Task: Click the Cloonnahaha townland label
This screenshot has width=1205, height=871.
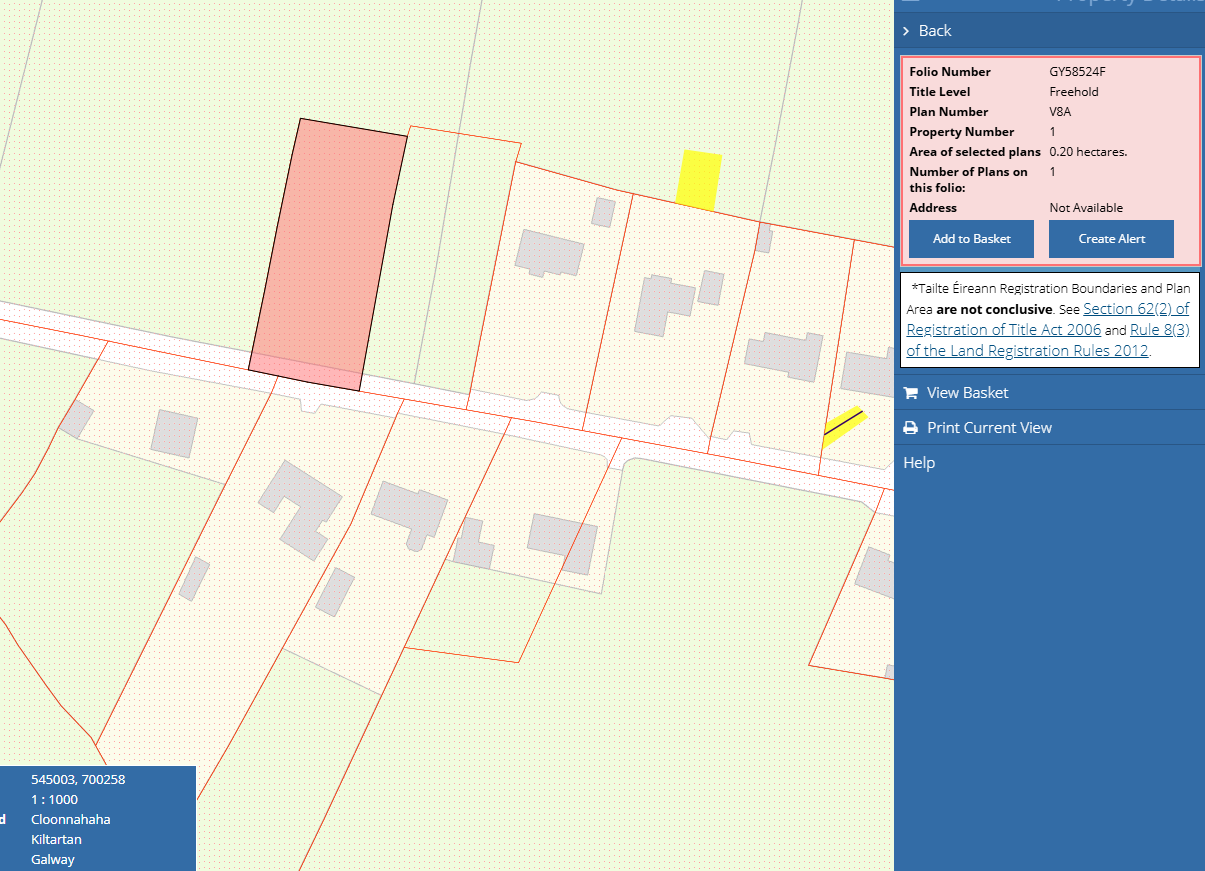Action: [x=70, y=819]
